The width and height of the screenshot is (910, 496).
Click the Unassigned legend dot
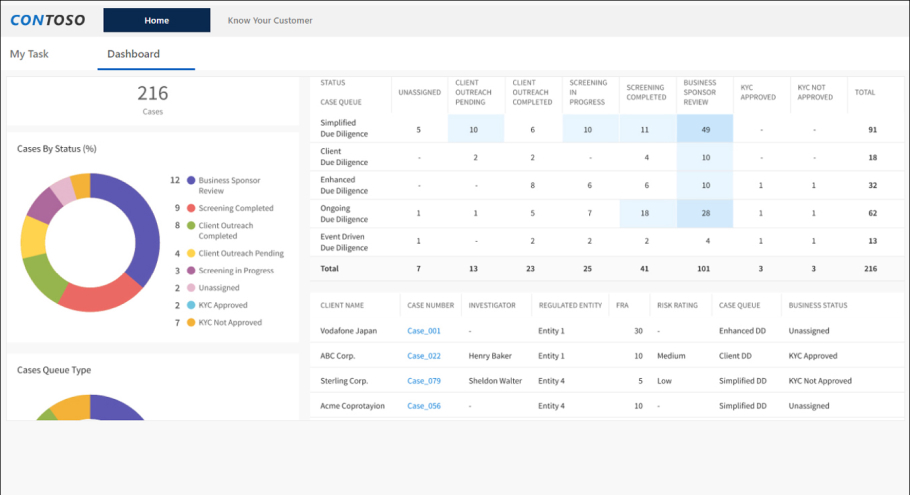coord(190,288)
